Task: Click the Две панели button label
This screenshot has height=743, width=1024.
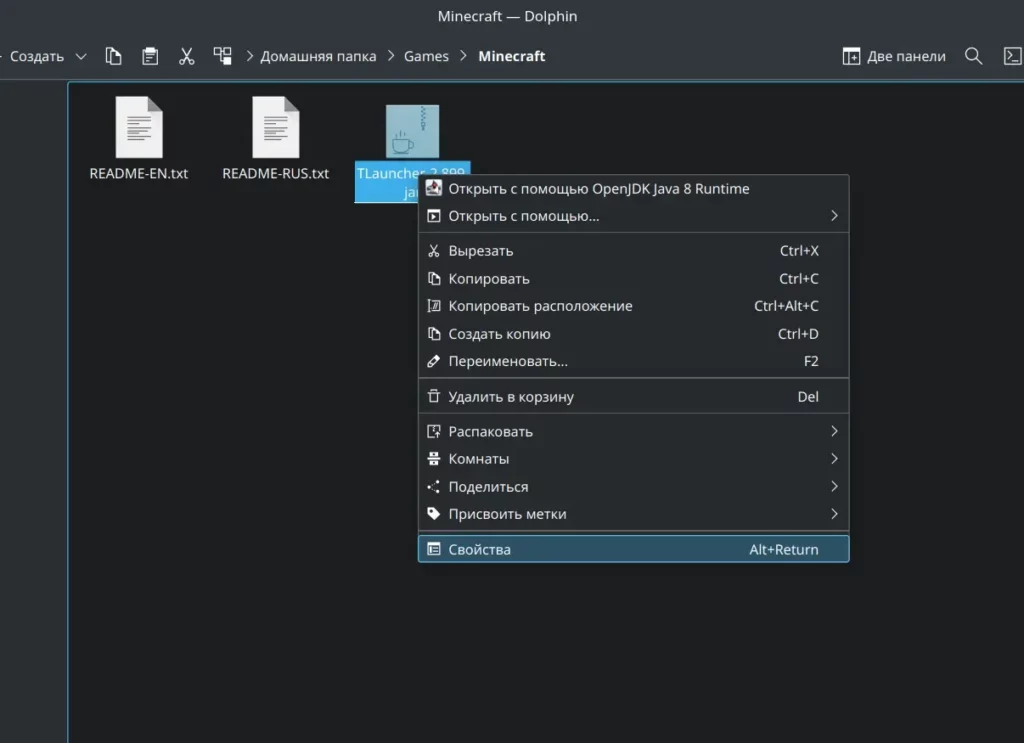Action: coord(906,56)
